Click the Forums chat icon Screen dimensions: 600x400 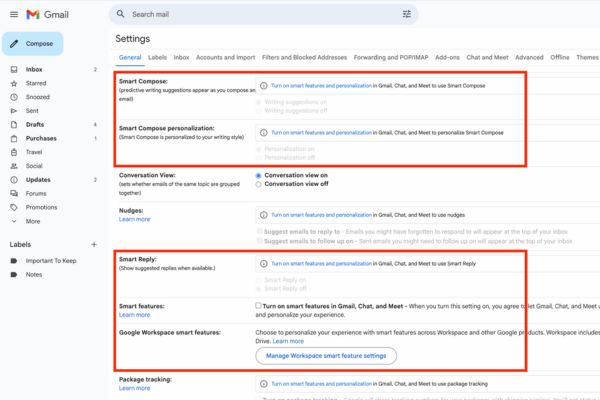coord(14,193)
